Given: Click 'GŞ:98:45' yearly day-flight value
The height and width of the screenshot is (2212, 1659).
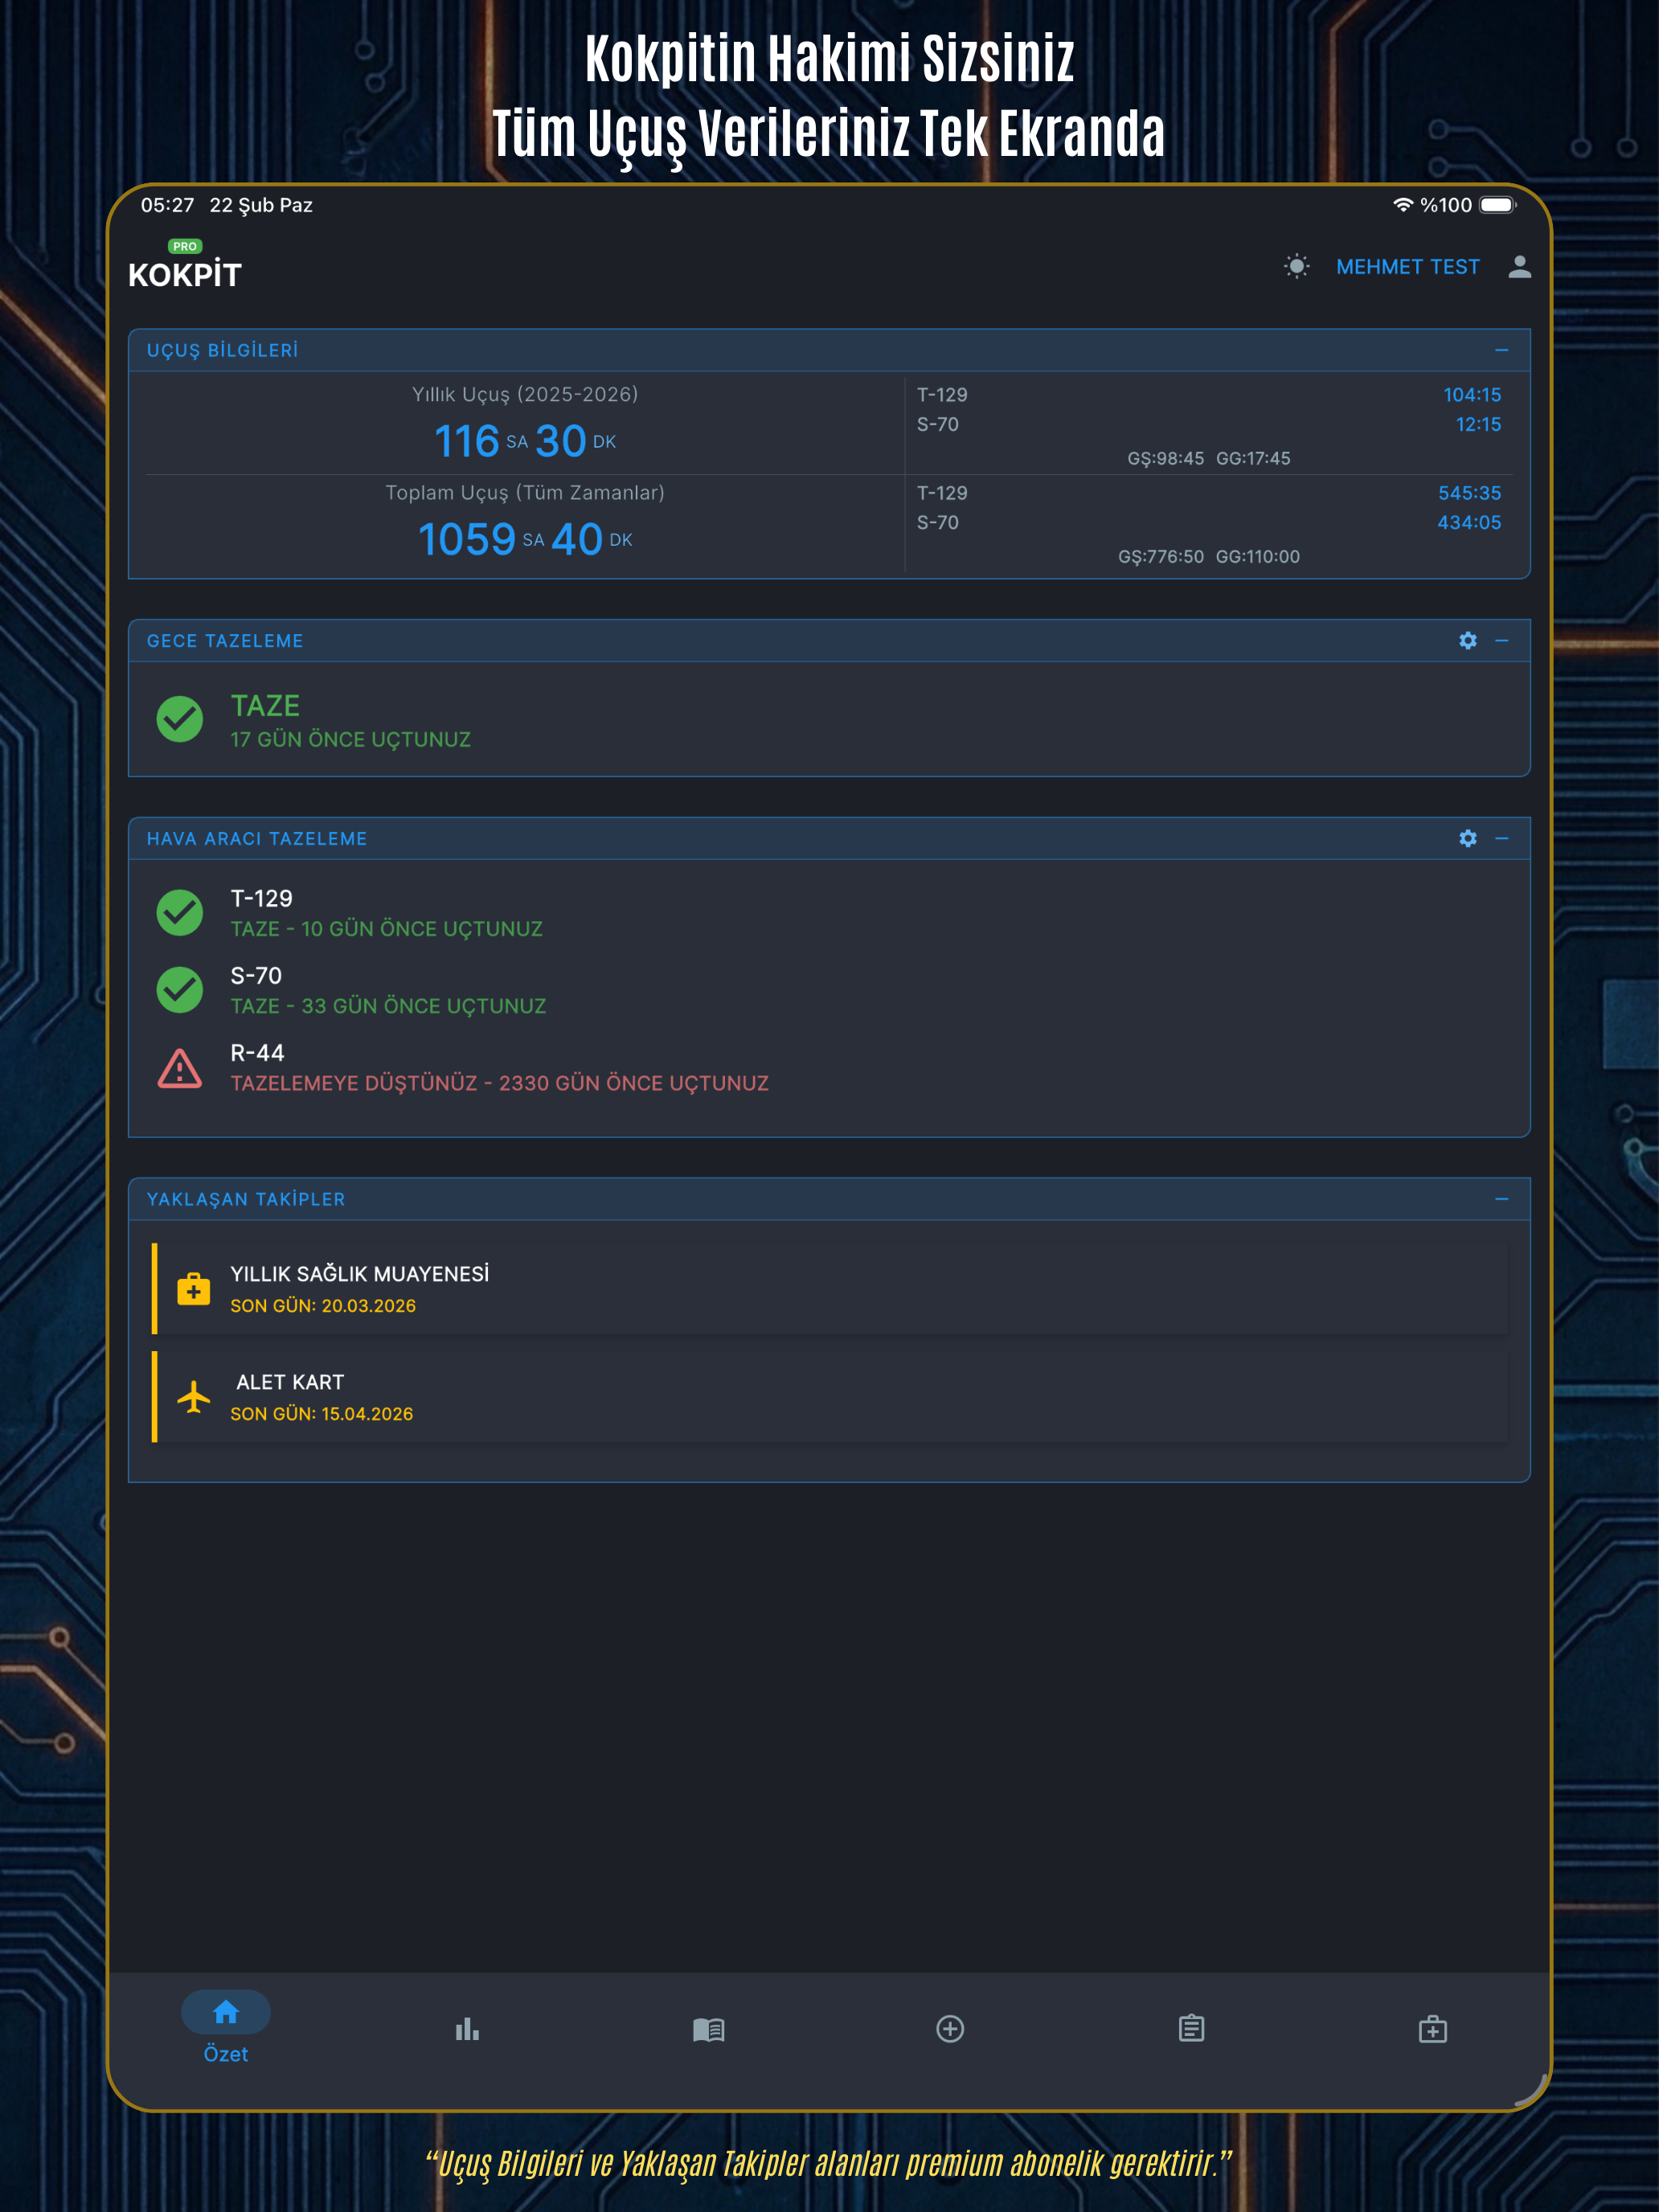Looking at the screenshot, I should click(1165, 458).
